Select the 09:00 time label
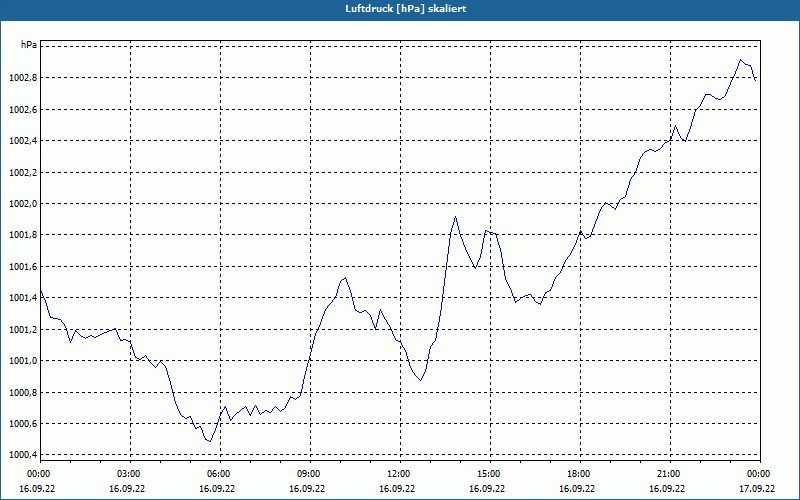This screenshot has width=800, height=500. coord(311,474)
